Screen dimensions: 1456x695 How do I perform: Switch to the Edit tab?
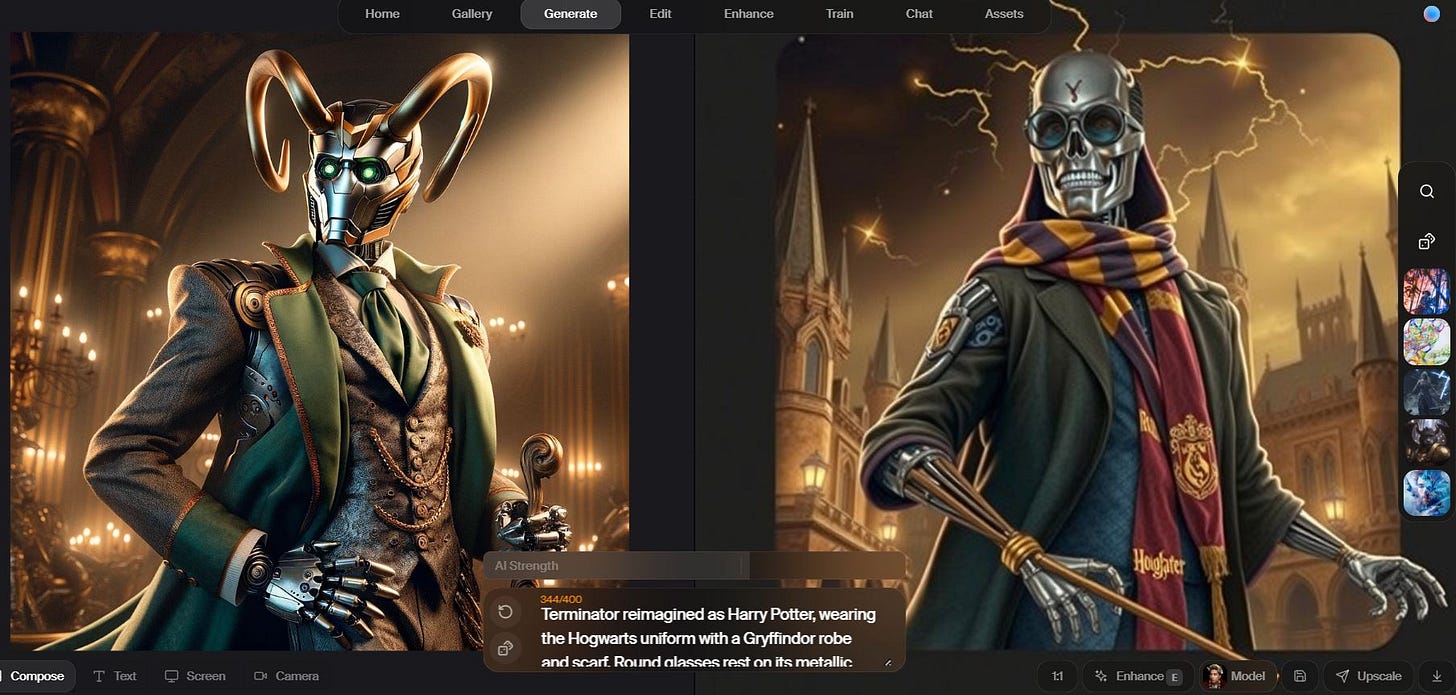tap(660, 14)
